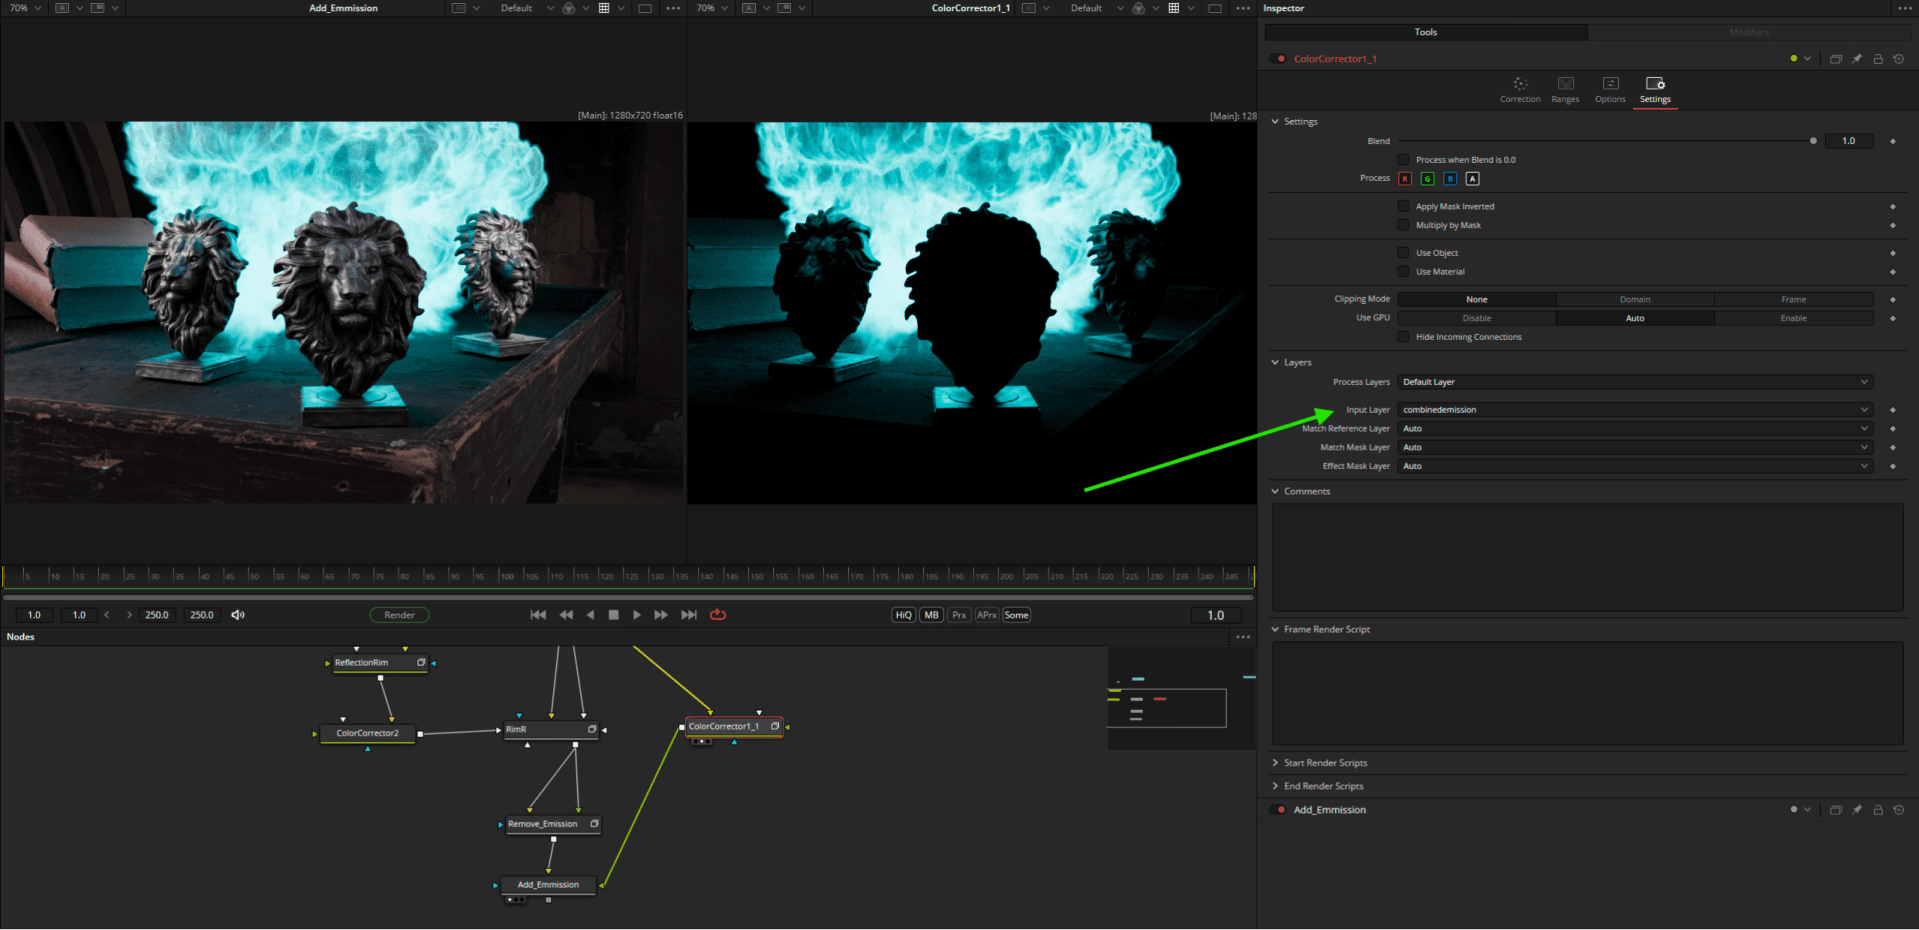
Task: Lock ColorCorrector1_1 via the padlock icon
Action: tap(1878, 58)
